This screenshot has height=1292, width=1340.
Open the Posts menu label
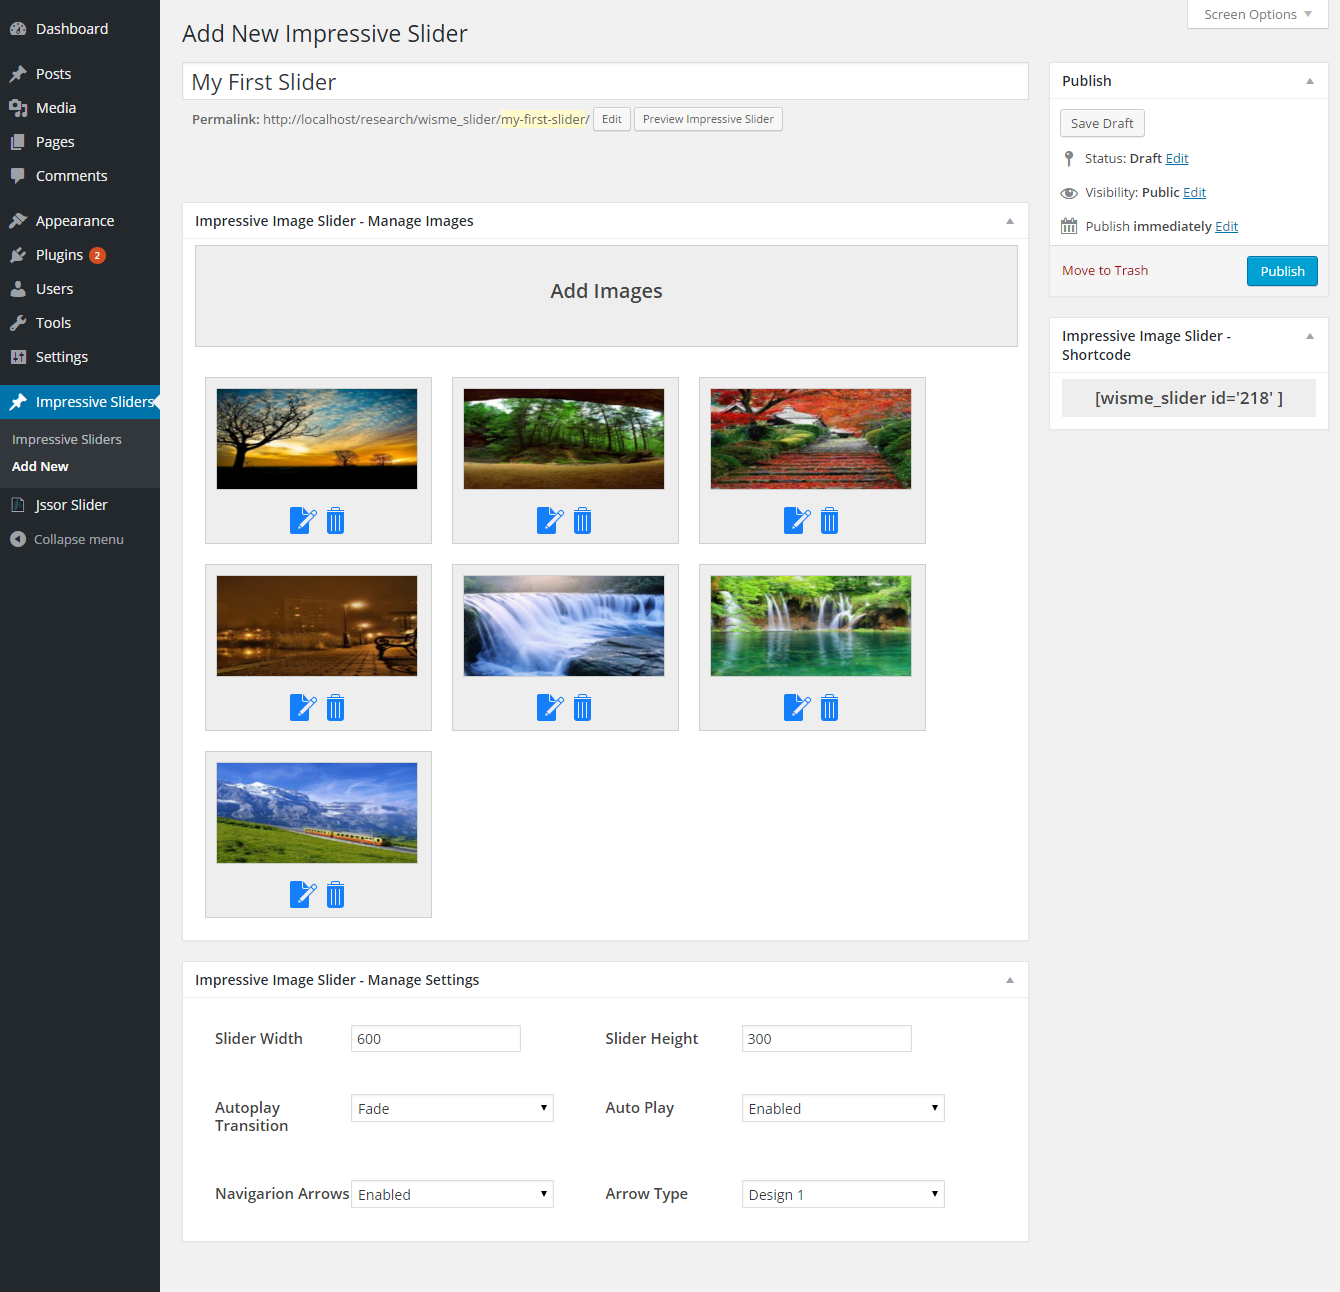point(53,74)
